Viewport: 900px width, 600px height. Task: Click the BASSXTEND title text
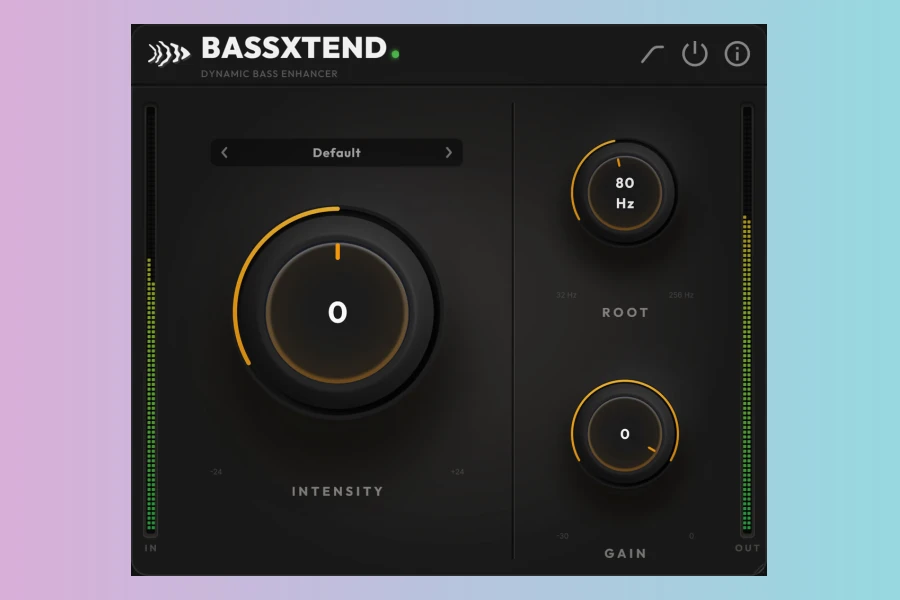click(x=294, y=48)
